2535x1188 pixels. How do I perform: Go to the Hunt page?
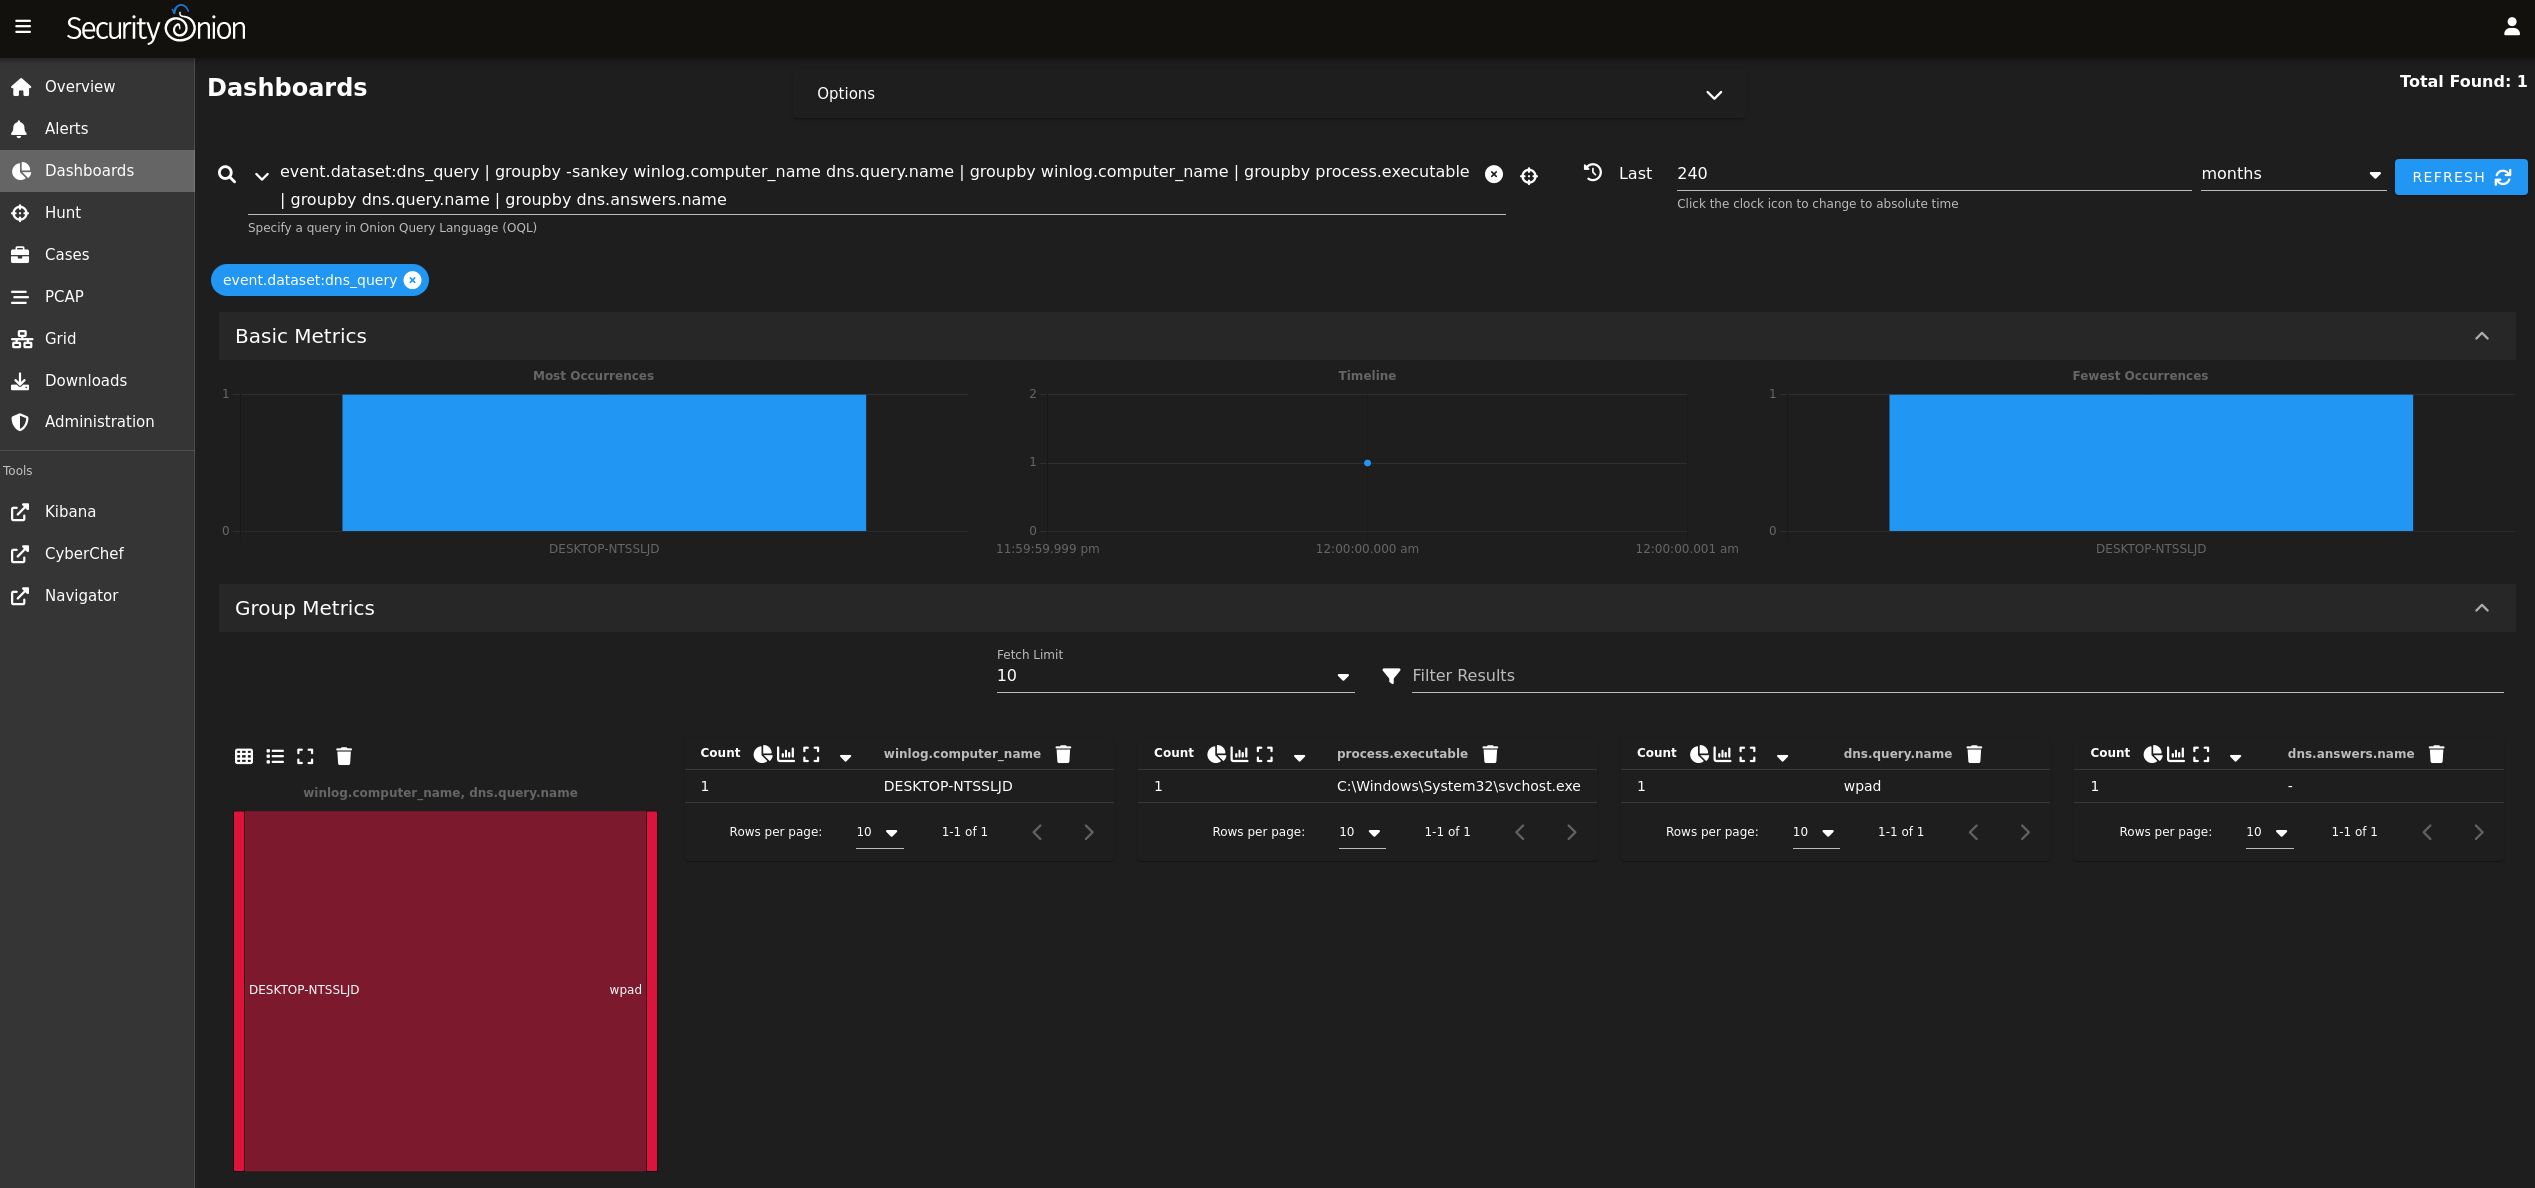(62, 212)
